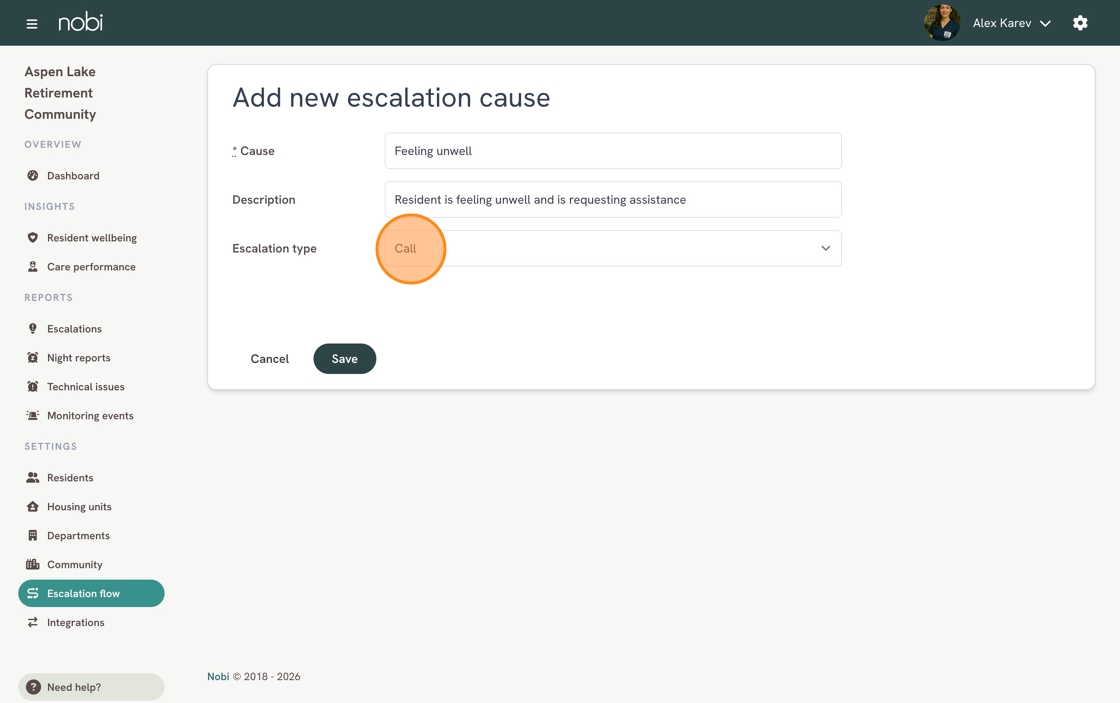Save the new escalation cause
The image size is (1120, 703).
tap(344, 359)
